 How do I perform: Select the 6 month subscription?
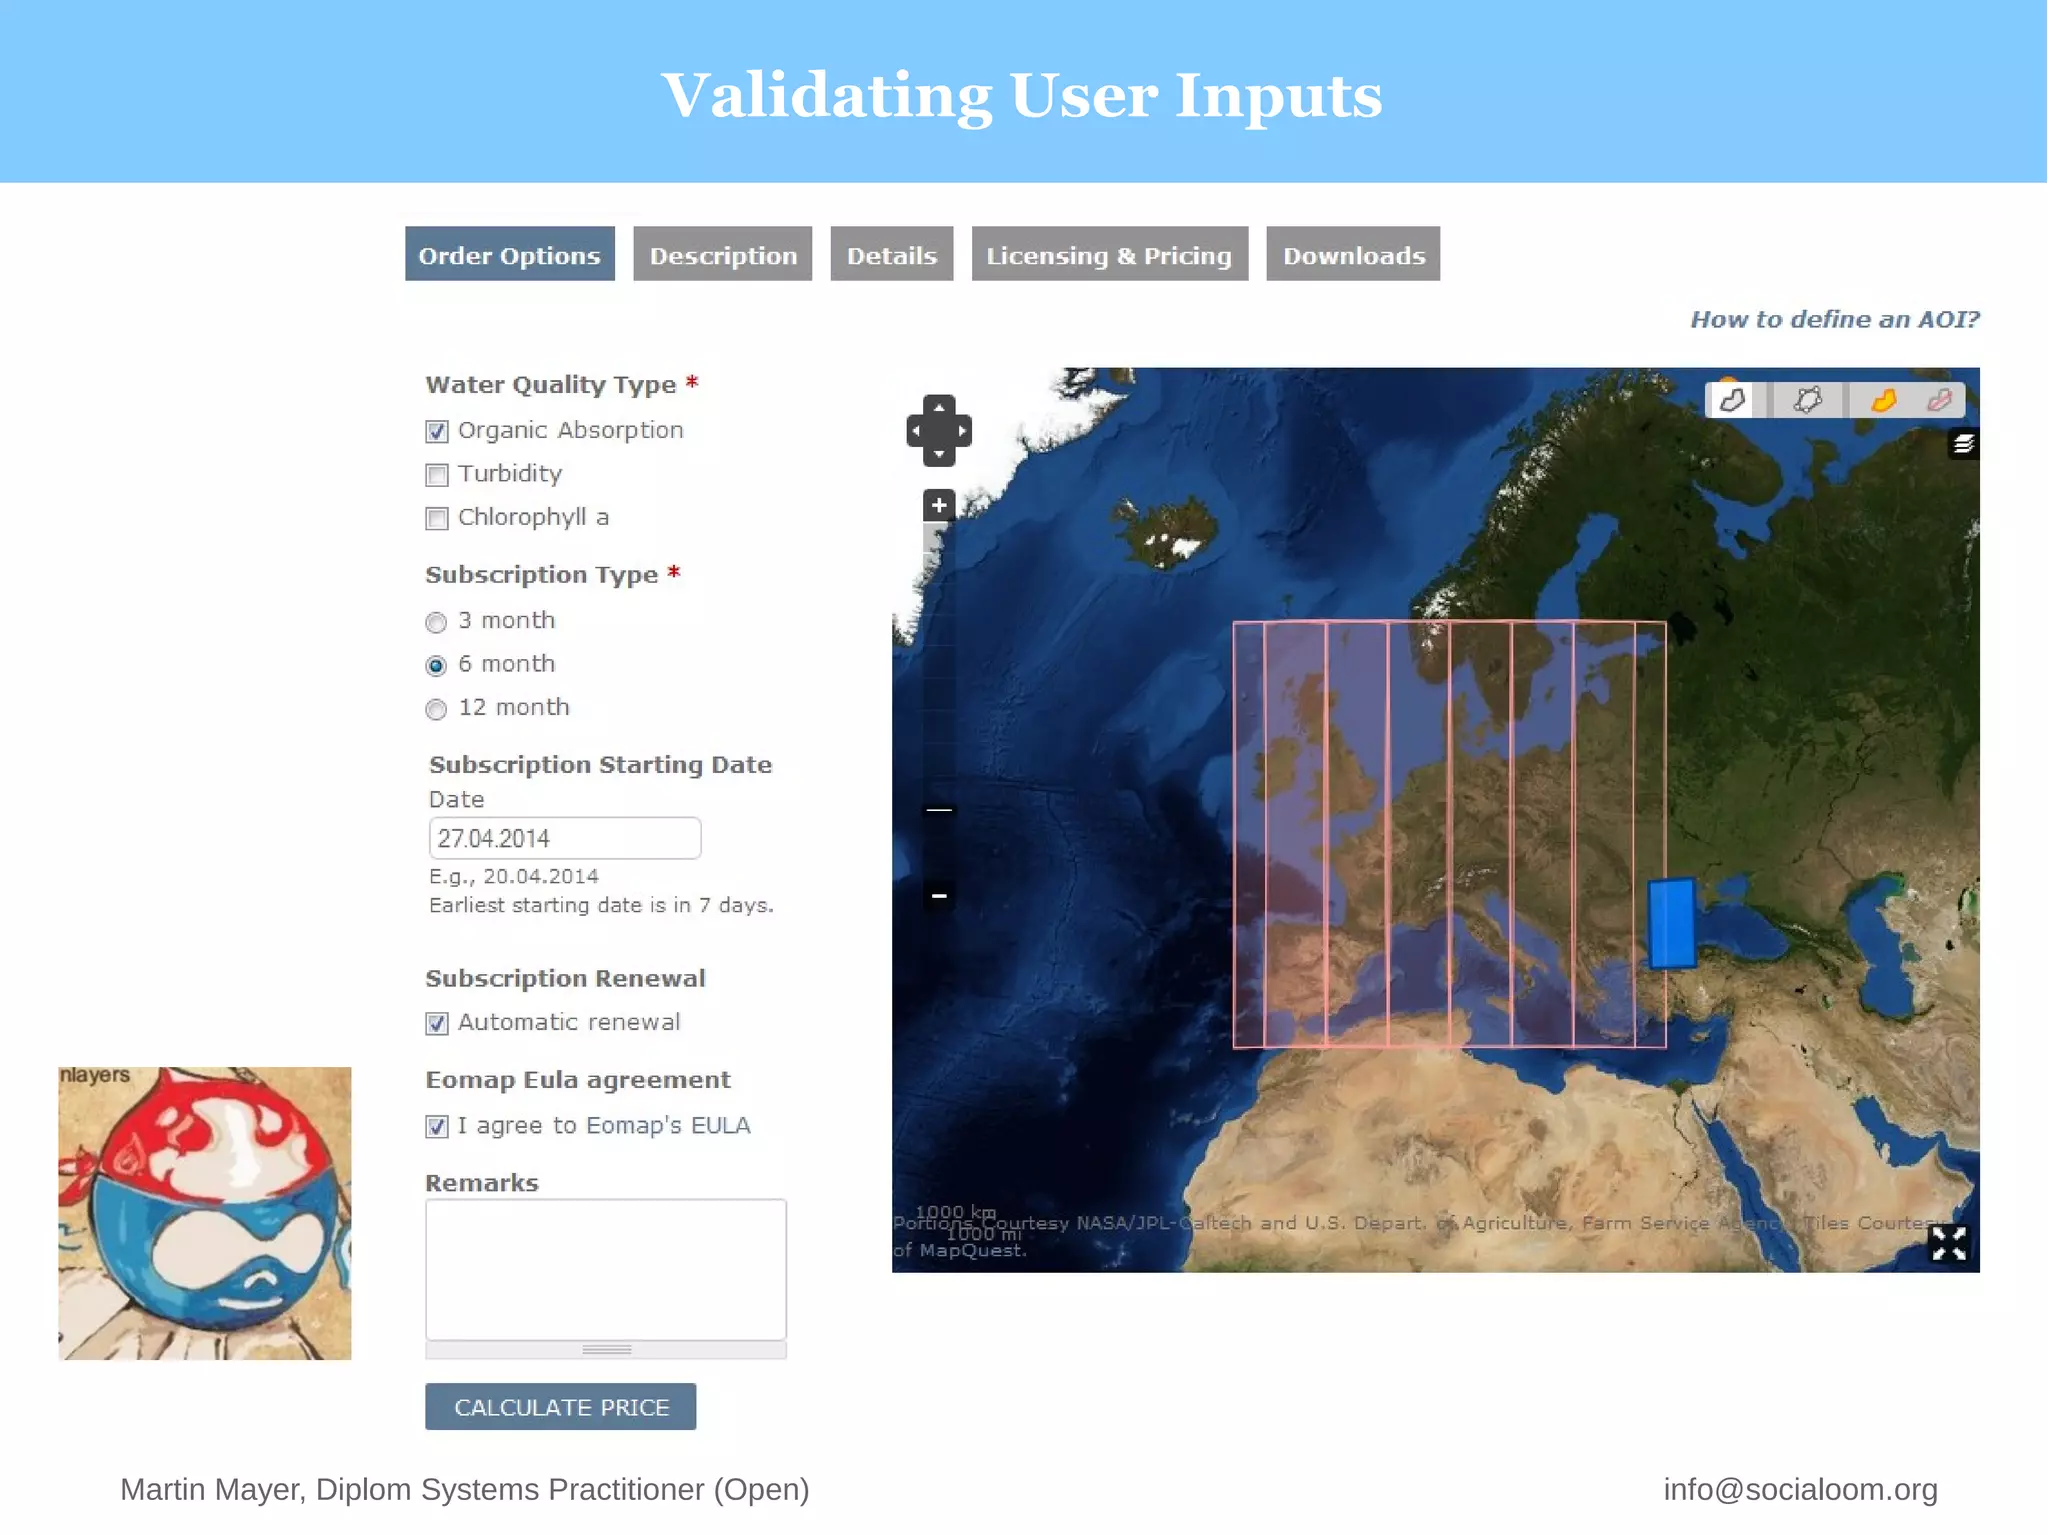tap(436, 665)
